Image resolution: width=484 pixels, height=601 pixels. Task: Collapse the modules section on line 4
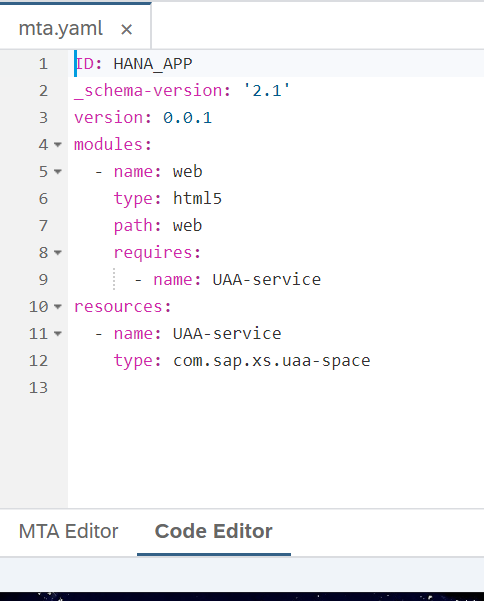pos(58,145)
